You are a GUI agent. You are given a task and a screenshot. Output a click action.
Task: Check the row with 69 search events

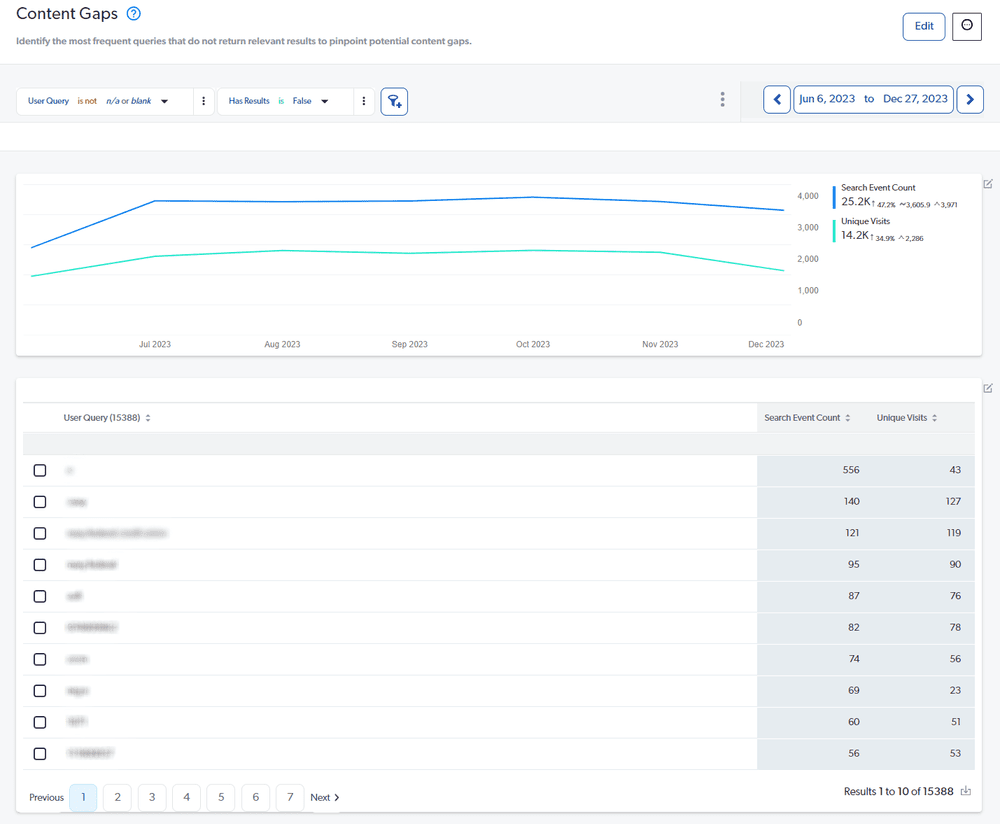40,691
